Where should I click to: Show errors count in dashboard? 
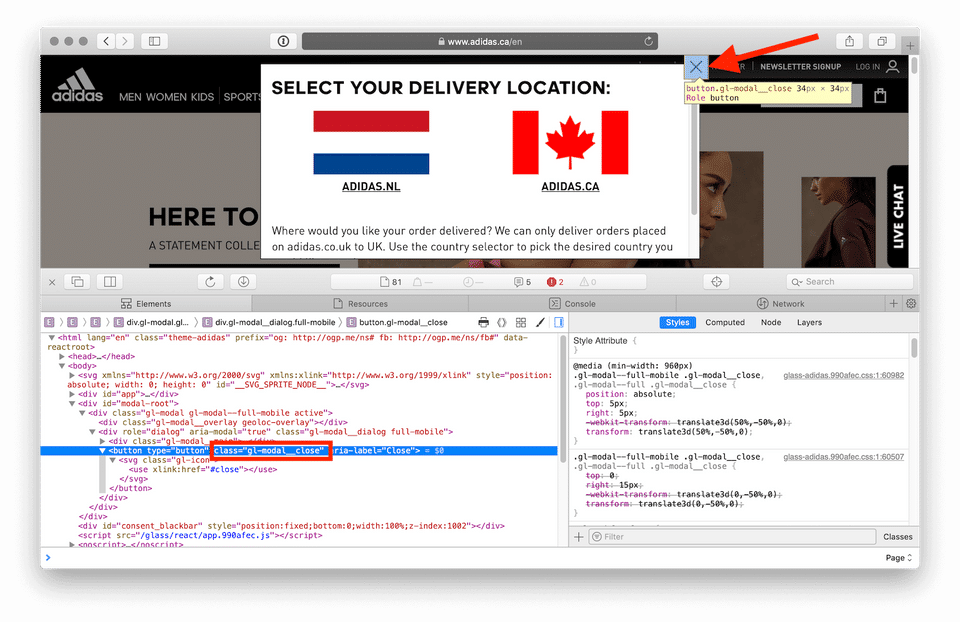click(x=555, y=282)
